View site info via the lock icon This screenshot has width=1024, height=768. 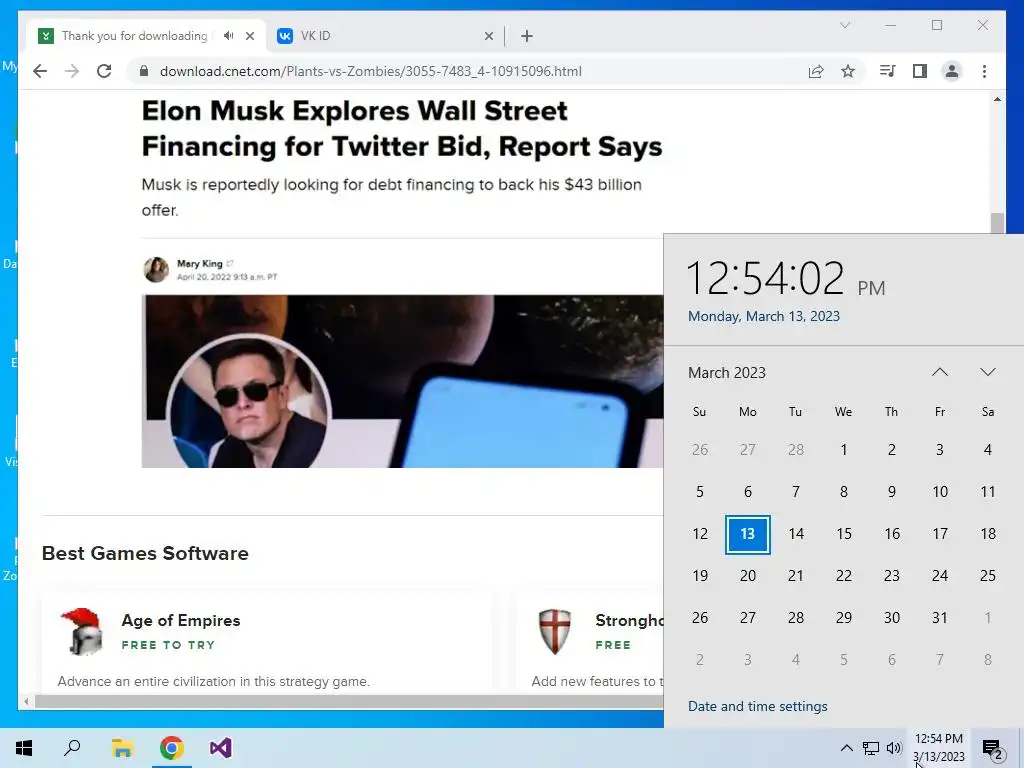click(144, 71)
